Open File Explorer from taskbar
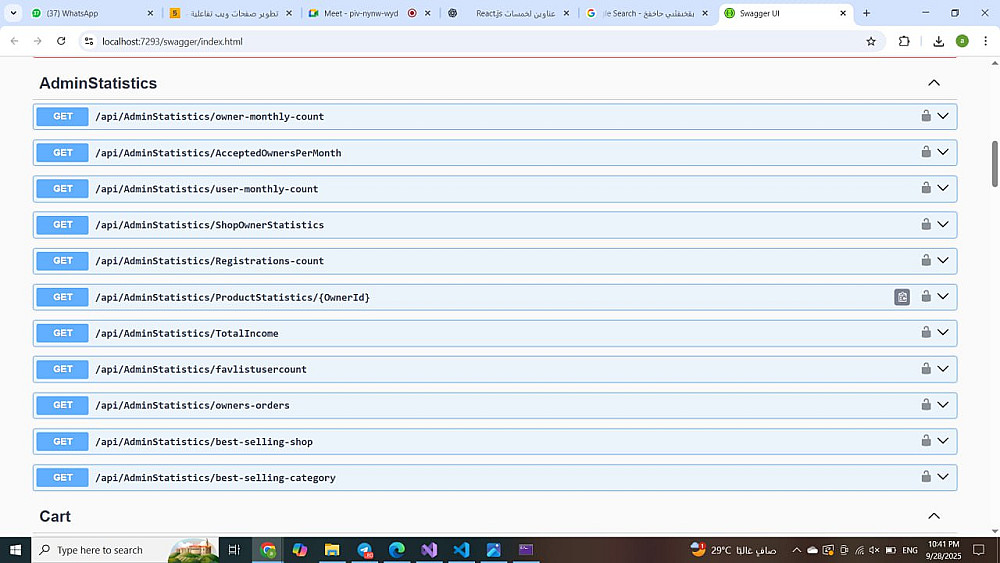The width and height of the screenshot is (1000, 563). pos(332,550)
